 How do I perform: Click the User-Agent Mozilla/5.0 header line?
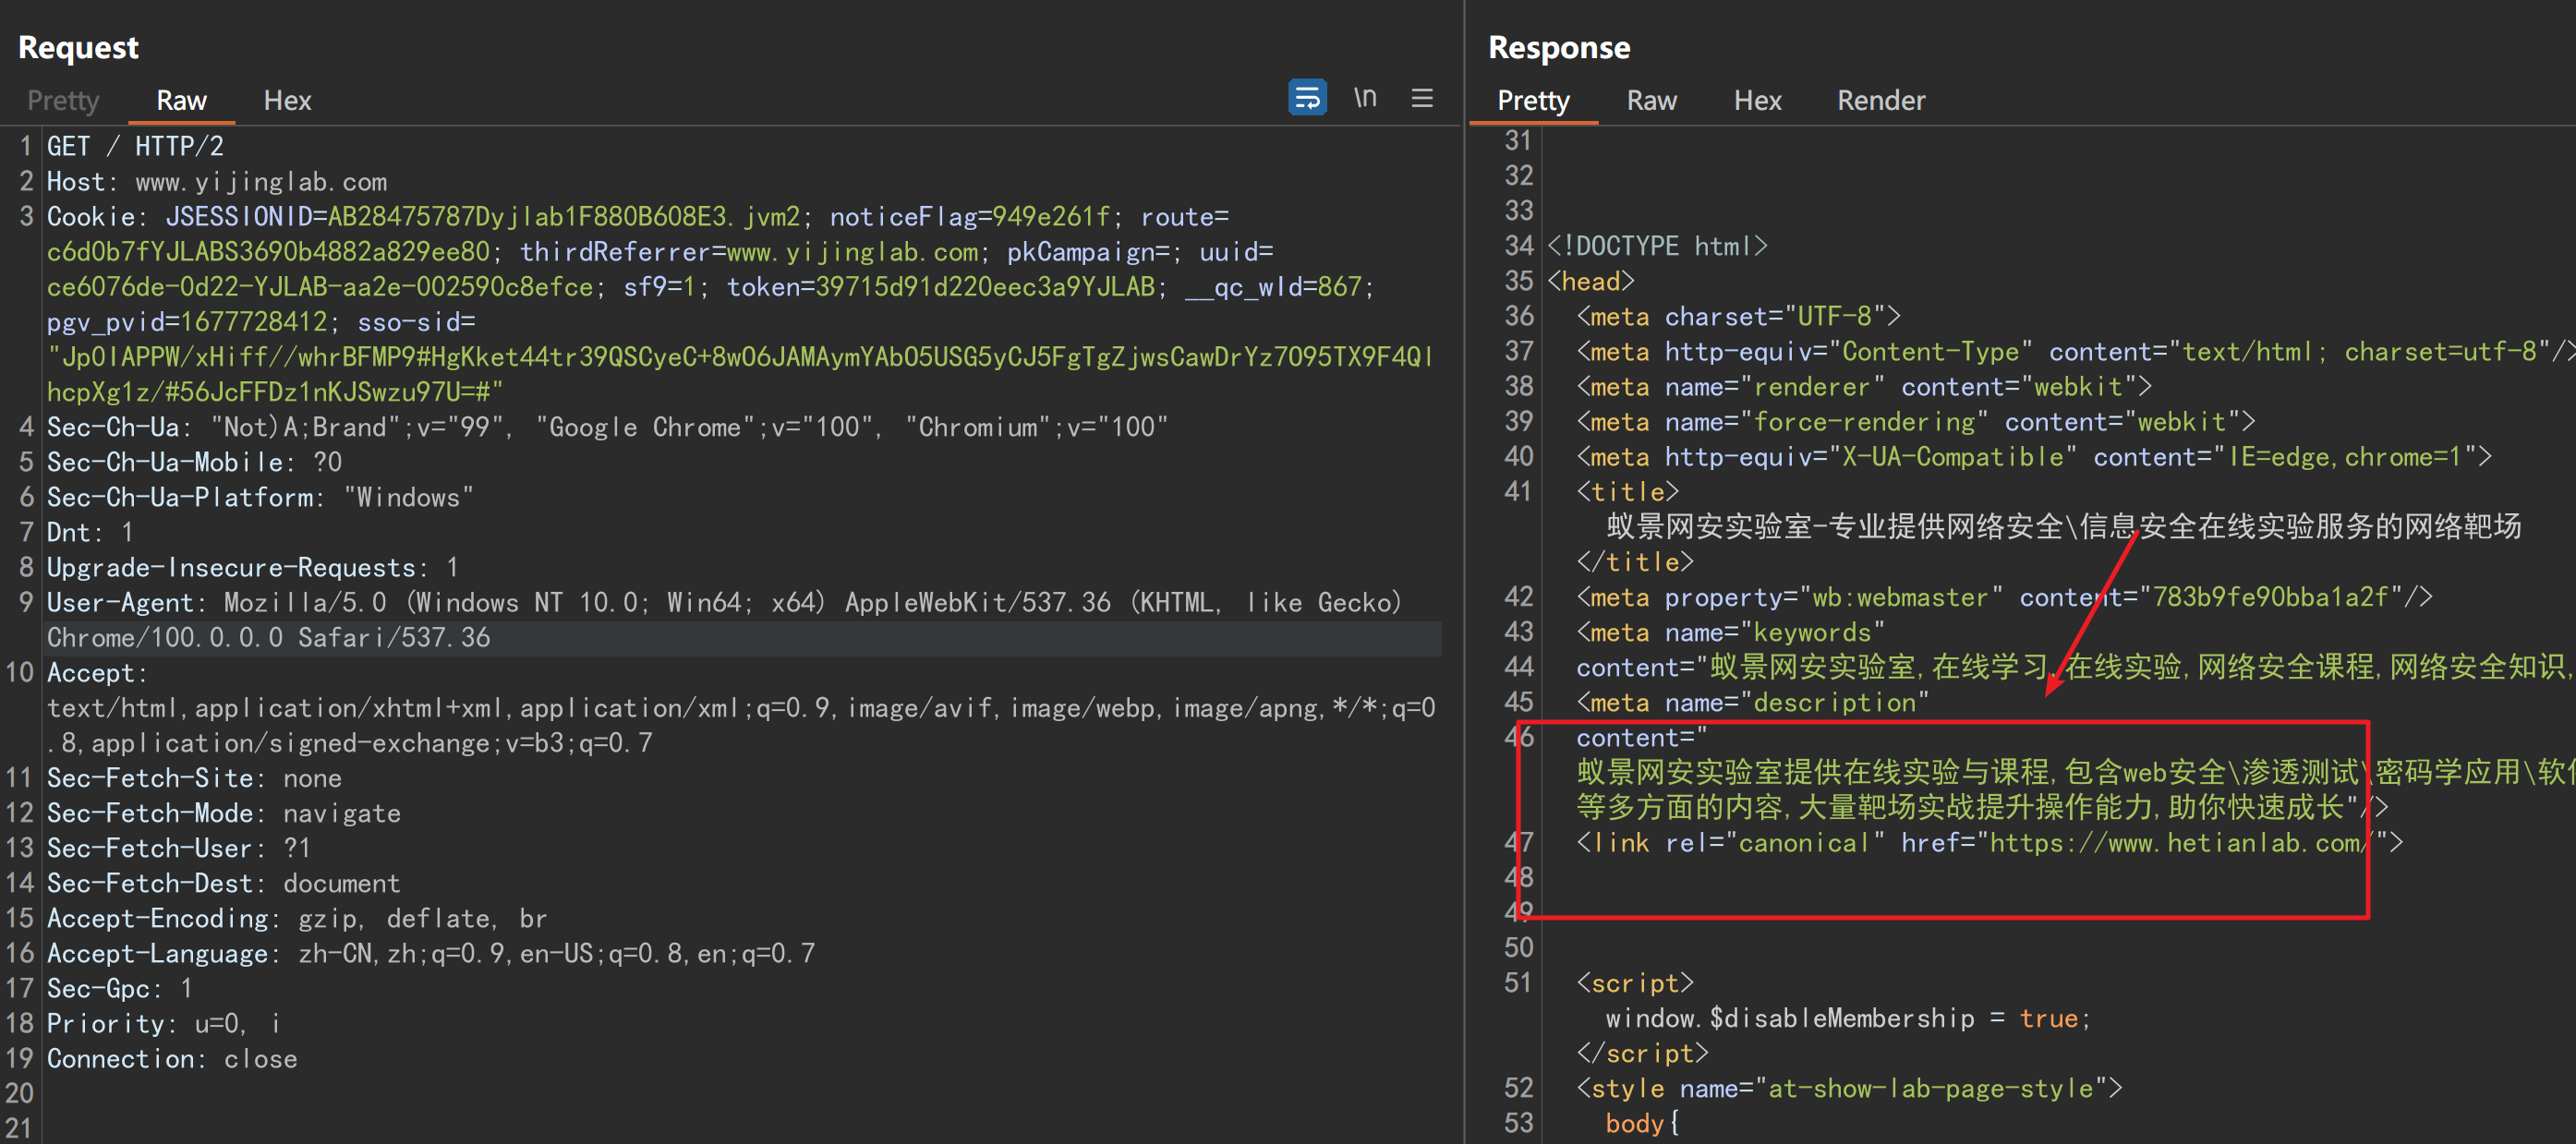point(724,602)
